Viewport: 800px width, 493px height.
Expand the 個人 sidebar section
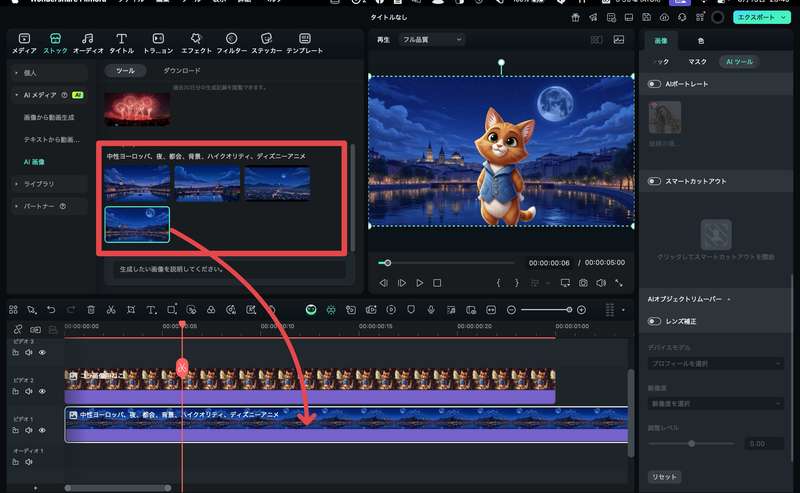coord(16,73)
